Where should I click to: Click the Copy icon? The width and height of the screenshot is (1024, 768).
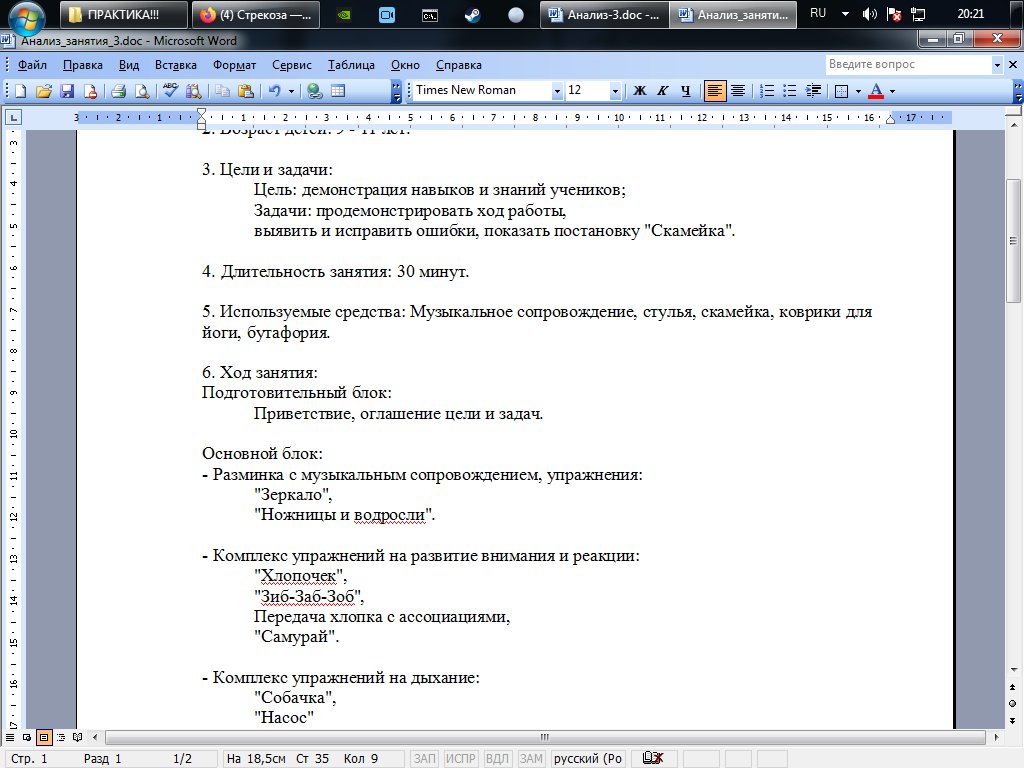click(223, 91)
